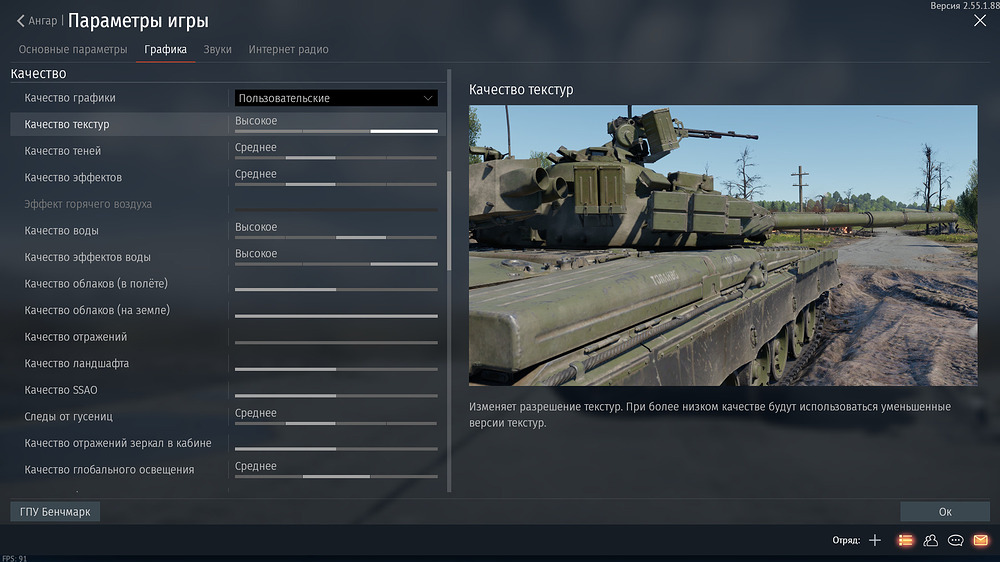1000x562 pixels.
Task: Open the Звуки tab
Action: click(217, 49)
